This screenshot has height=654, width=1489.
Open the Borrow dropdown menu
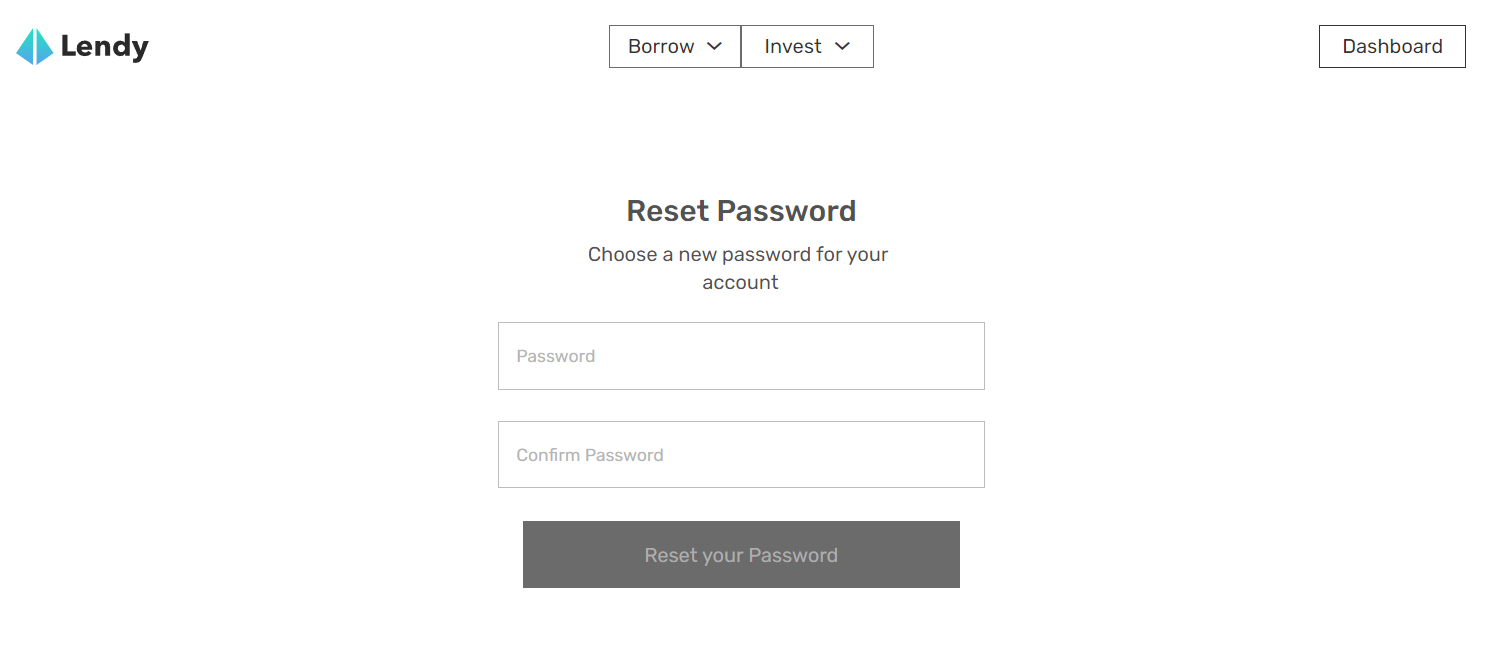click(x=675, y=47)
